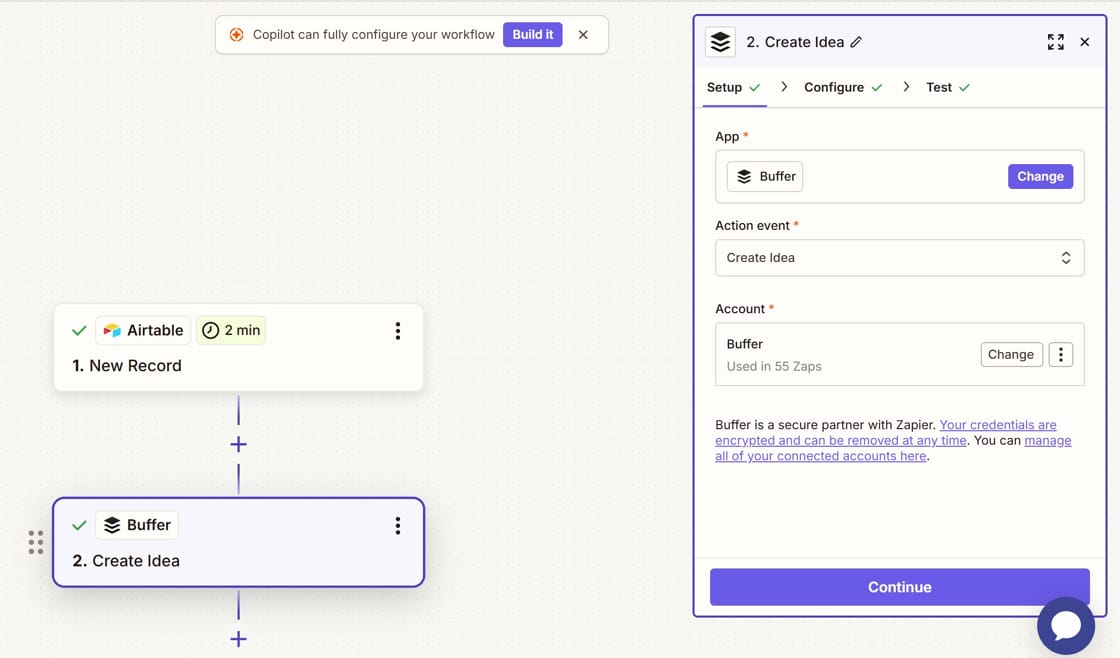The width and height of the screenshot is (1120, 658).
Task: Open the chat assistant bubble
Action: pyautogui.click(x=1066, y=626)
